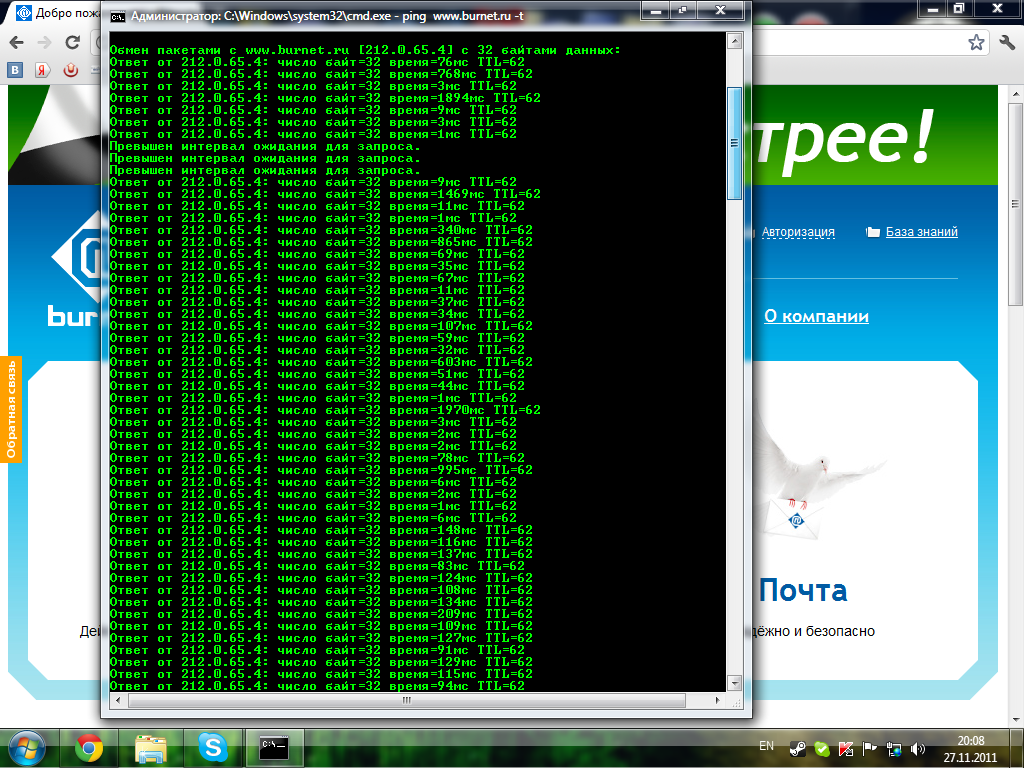Bookmark page with the star icon
Viewport: 1024px width, 768px height.
pos(976,43)
